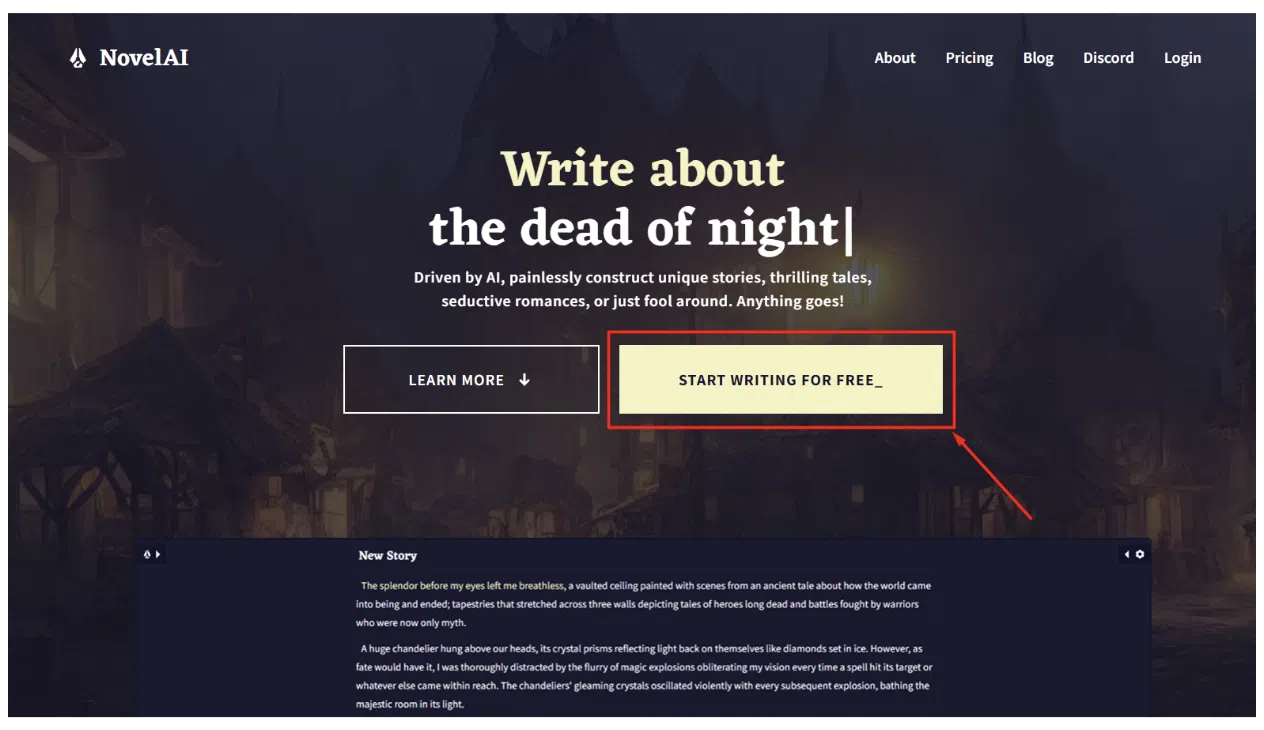Click the 'Driven by AI' description text
Screen dimensions: 1264x730
pyautogui.click(x=643, y=289)
